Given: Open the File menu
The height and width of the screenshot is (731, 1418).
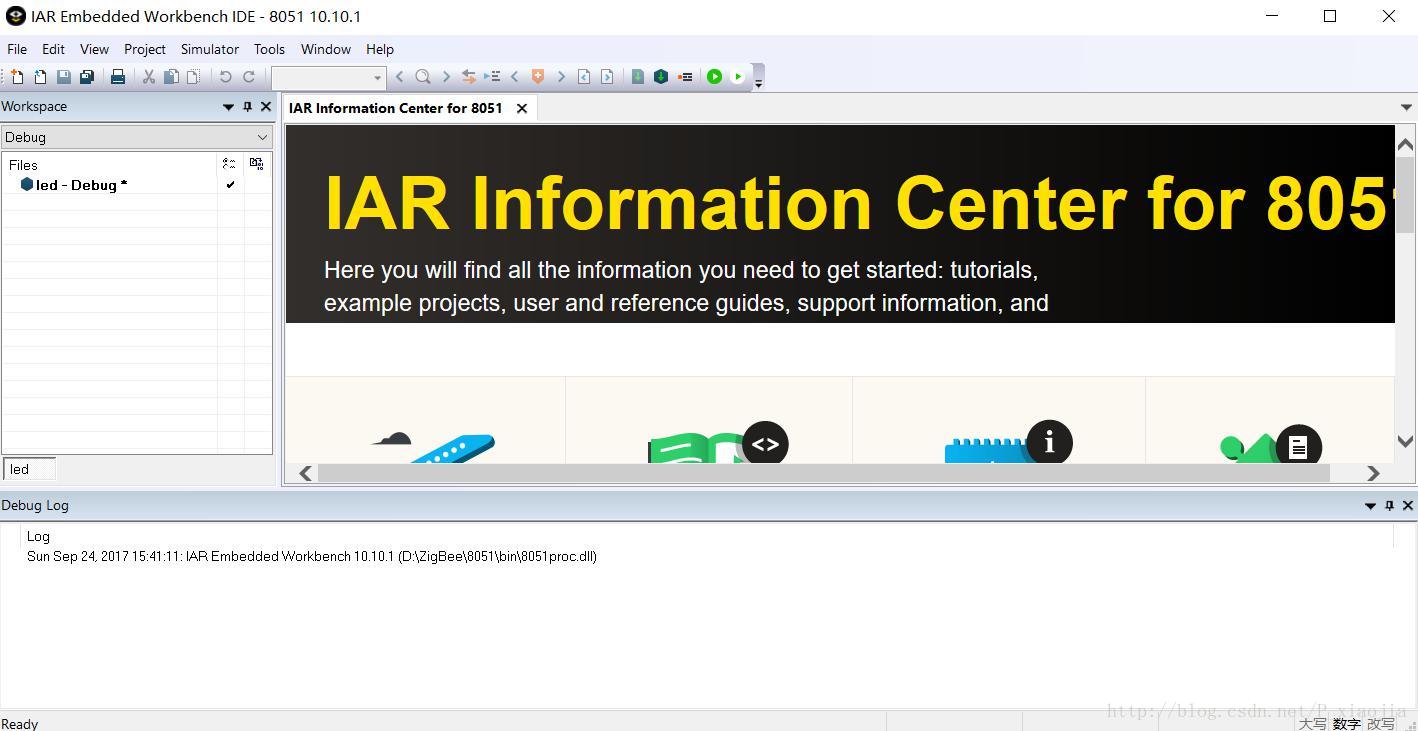Looking at the screenshot, I should pos(17,49).
